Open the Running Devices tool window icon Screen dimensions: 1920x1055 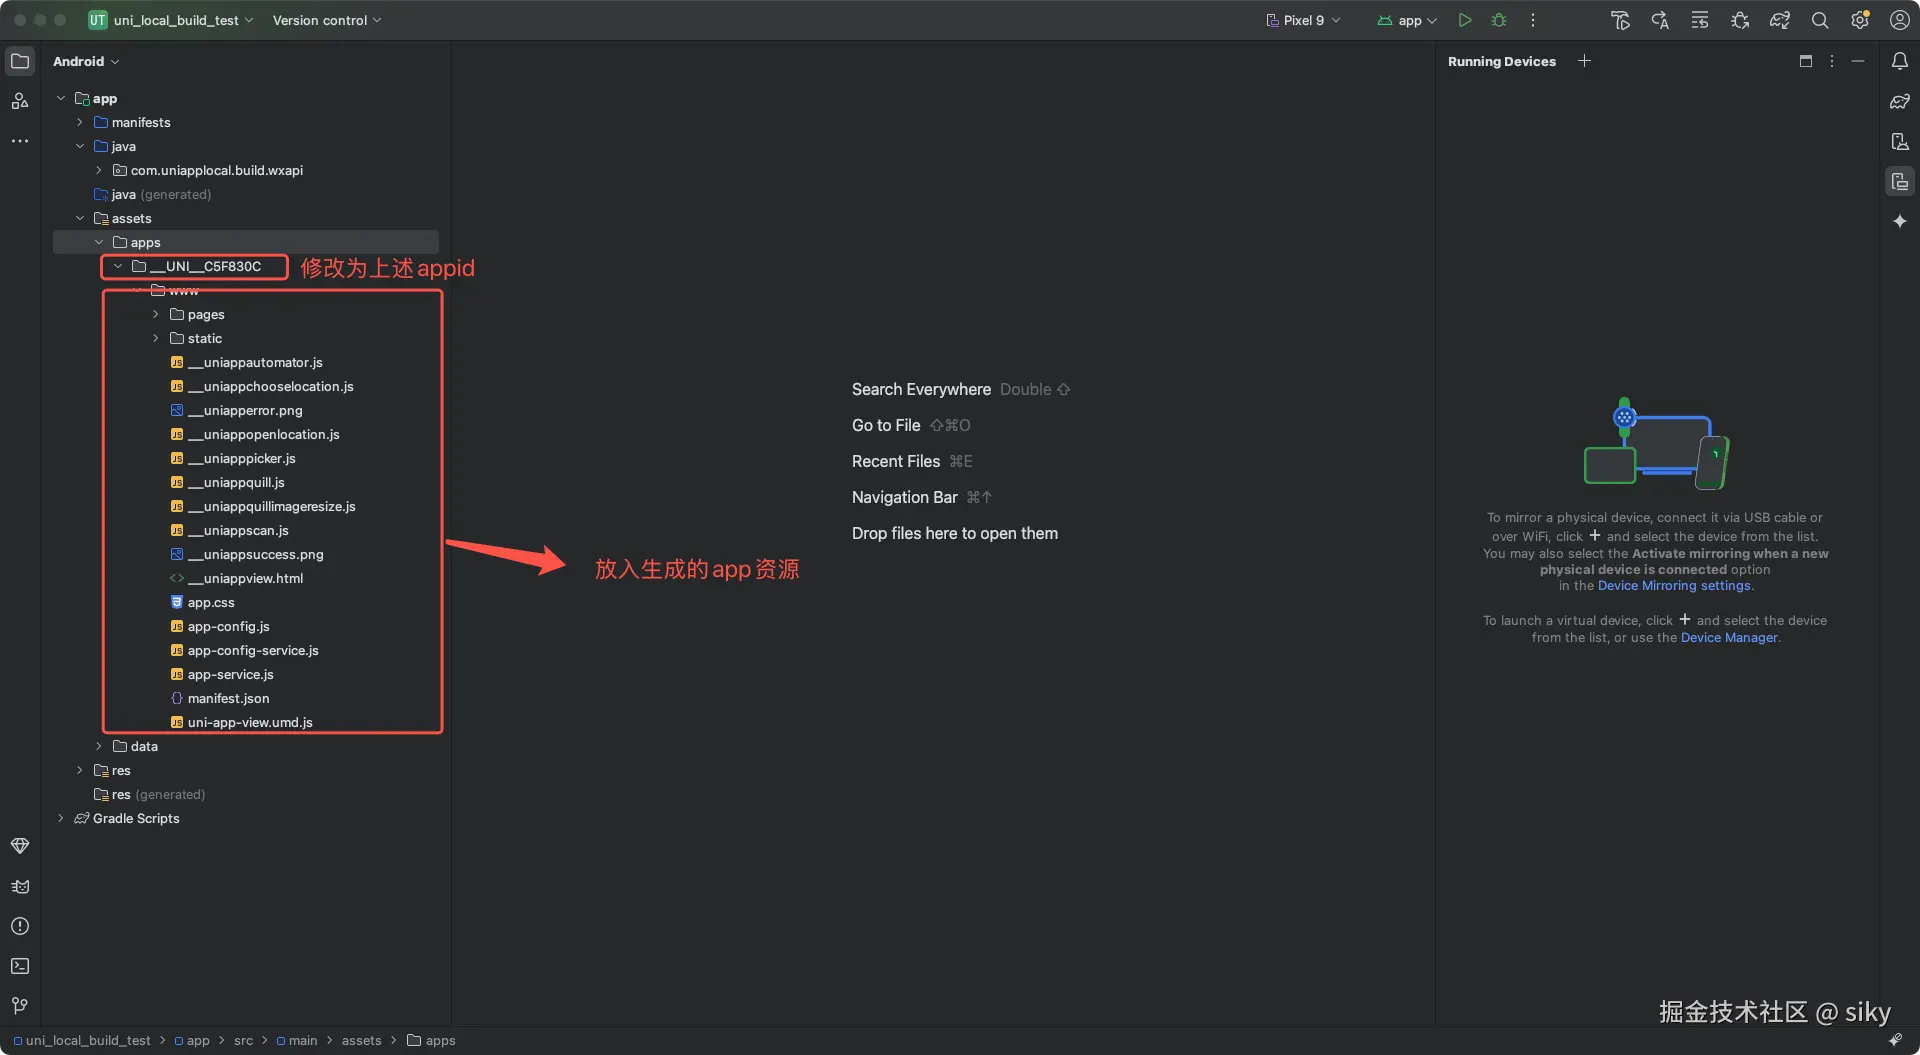pyautogui.click(x=1900, y=181)
